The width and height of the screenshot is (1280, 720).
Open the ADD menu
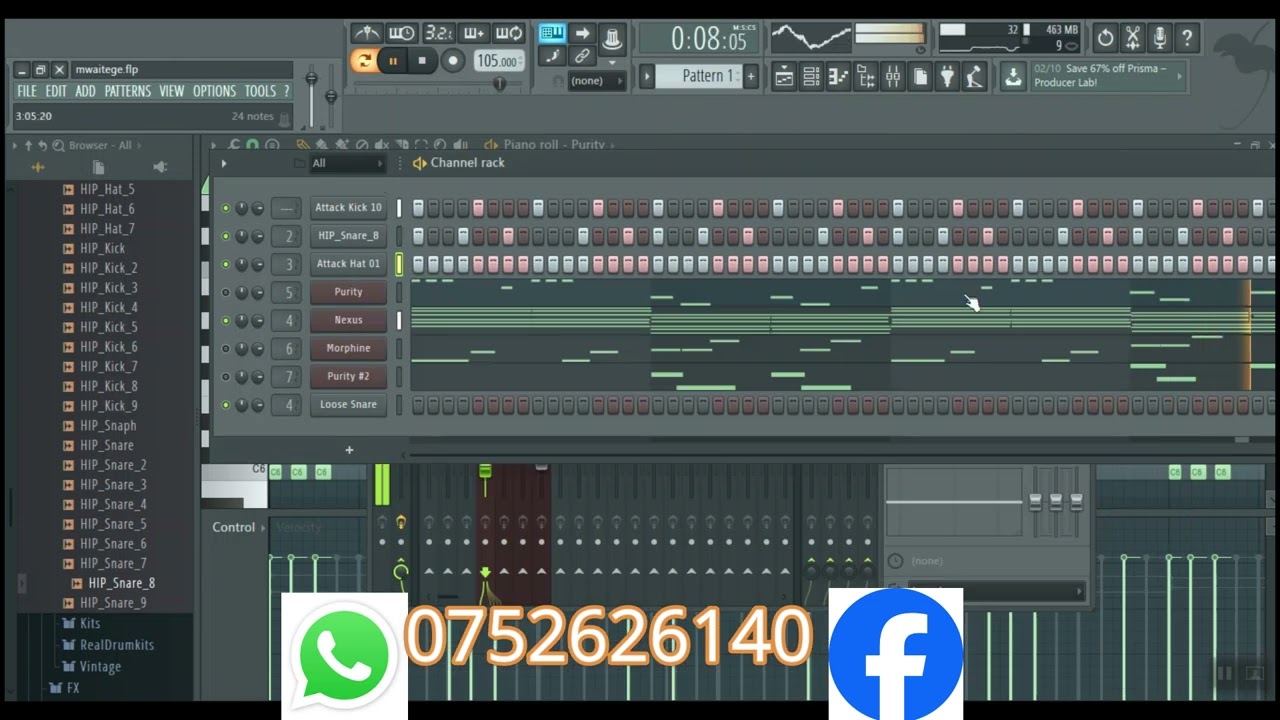(86, 91)
